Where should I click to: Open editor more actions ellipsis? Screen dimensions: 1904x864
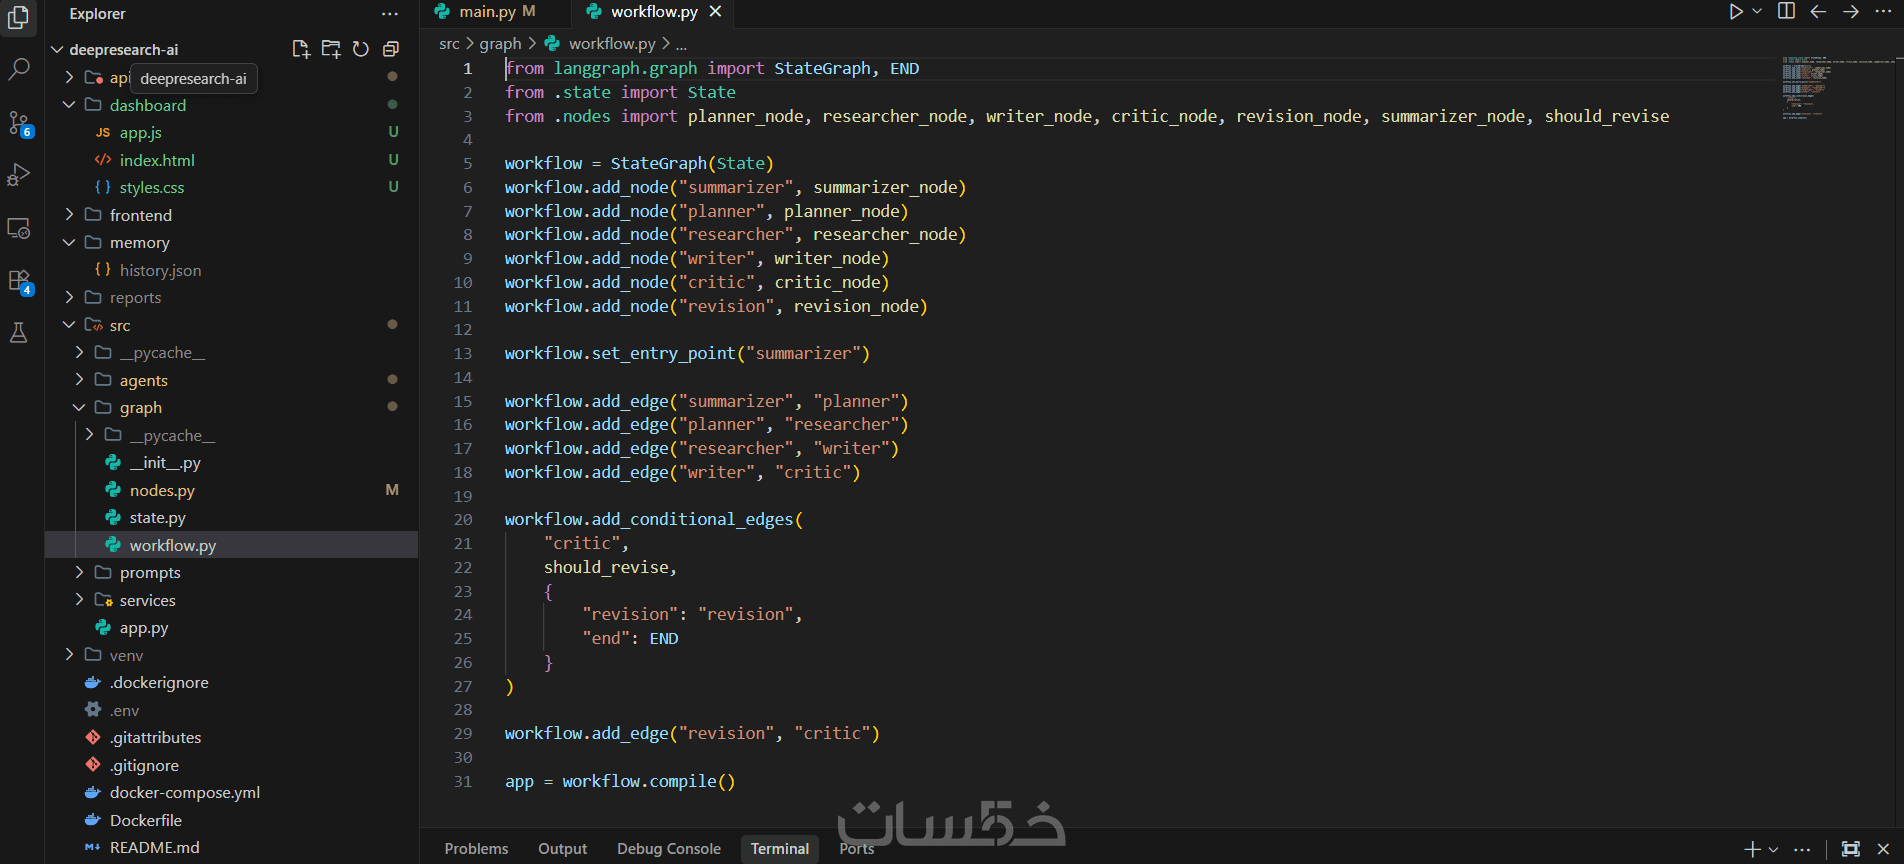pos(1883,11)
